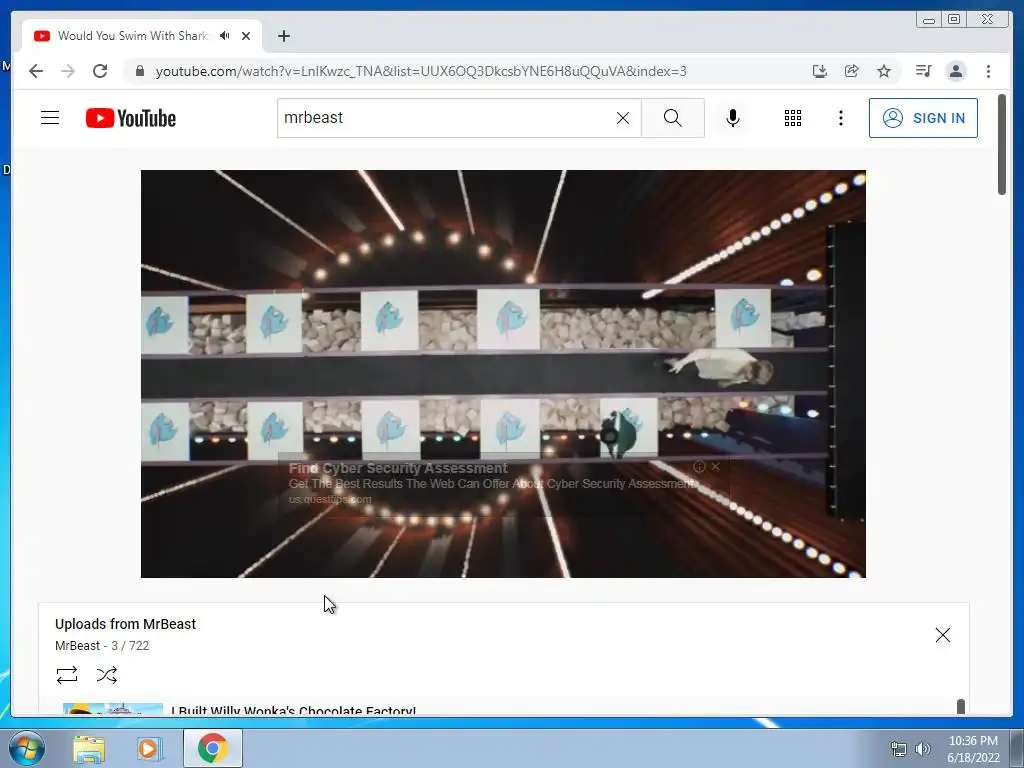The height and width of the screenshot is (768, 1024).
Task: Open YouTube settings three-dot menu
Action: pyautogui.click(x=840, y=118)
